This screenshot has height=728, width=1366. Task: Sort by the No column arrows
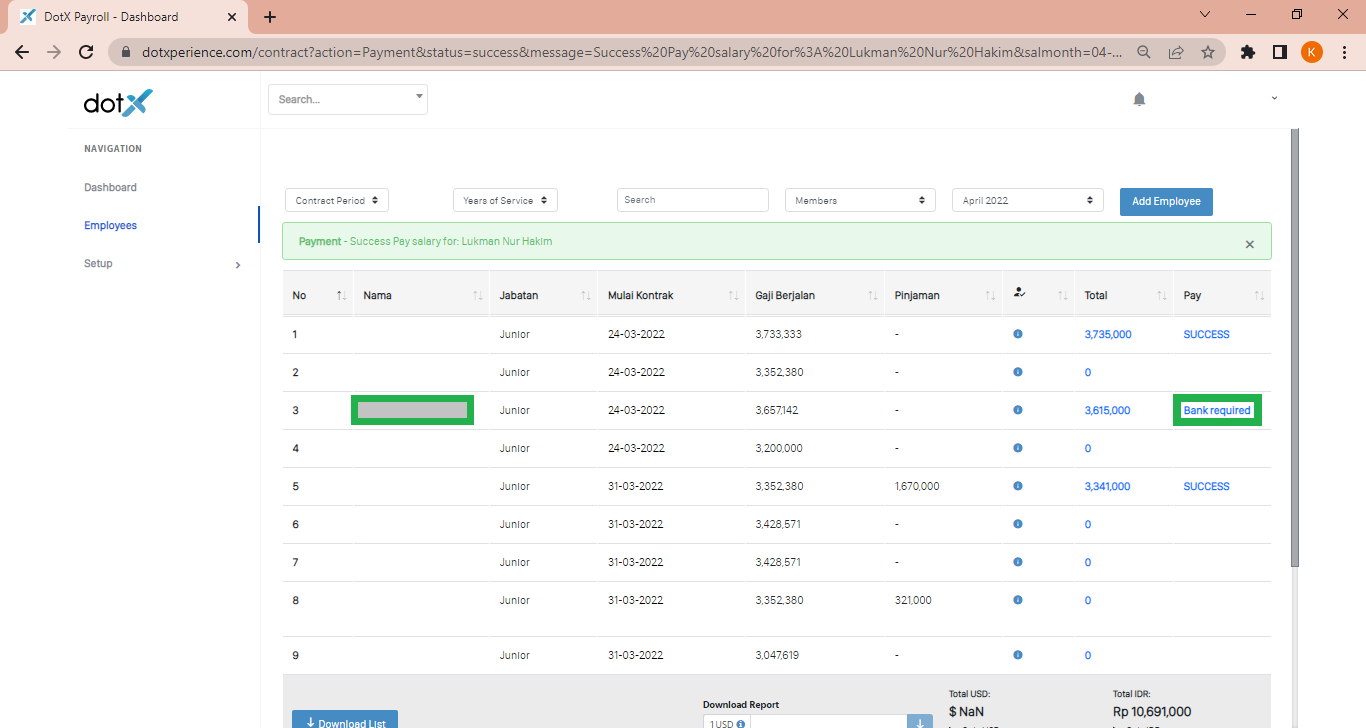[341, 295]
